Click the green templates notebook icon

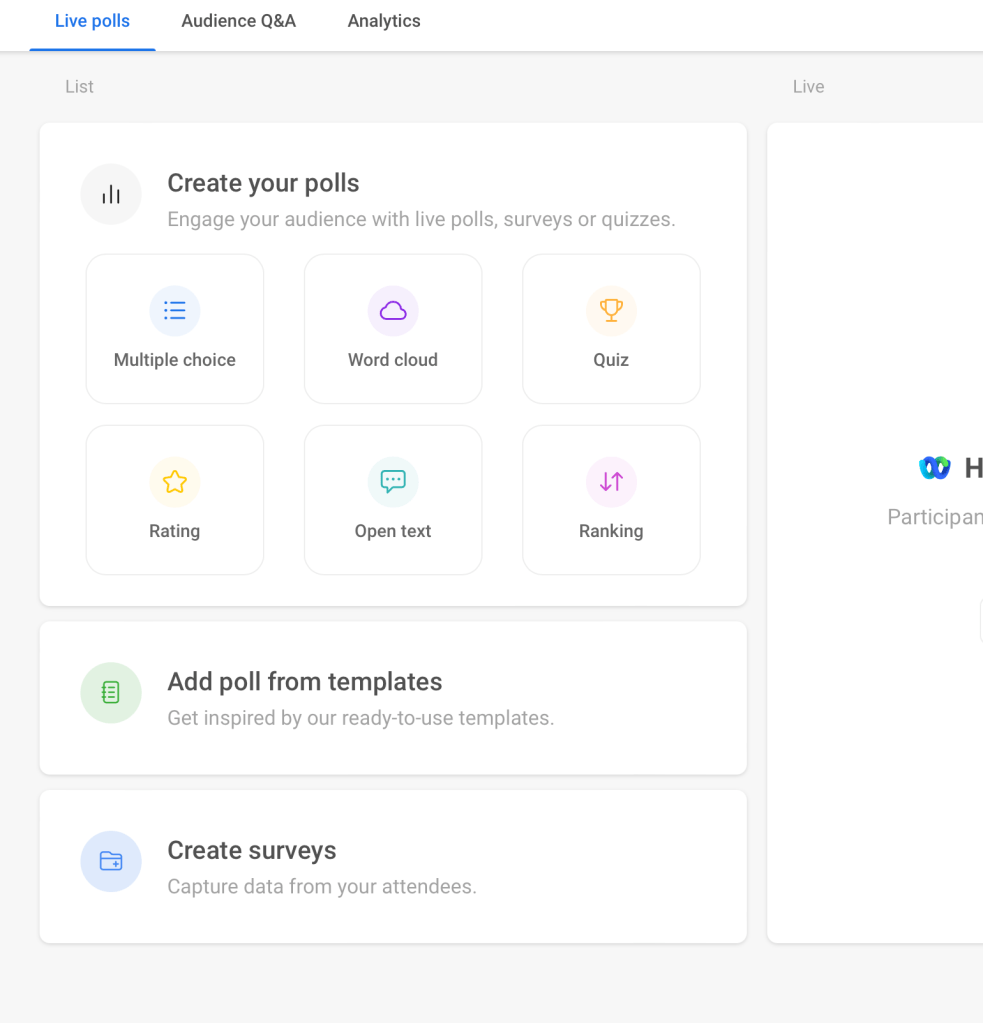[x=111, y=692]
